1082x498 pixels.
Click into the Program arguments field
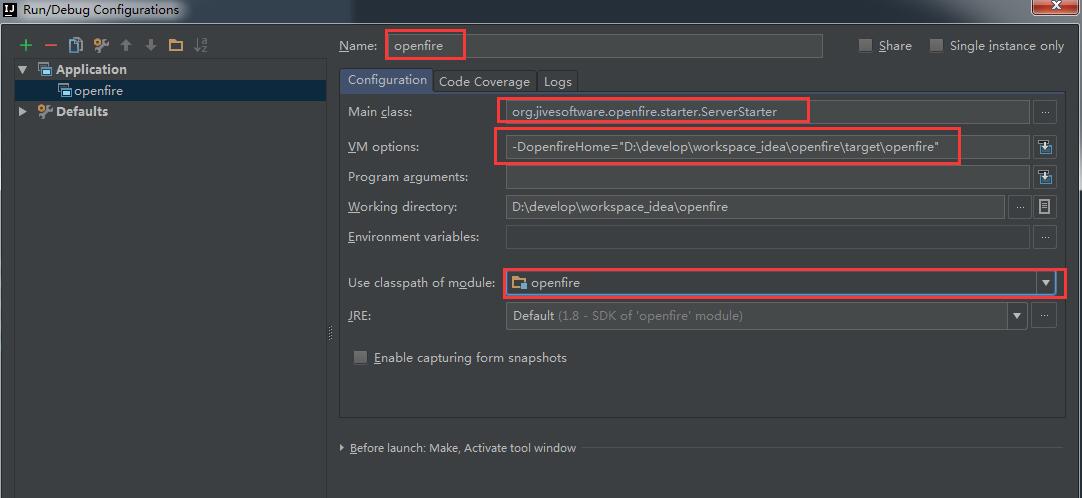tap(768, 177)
